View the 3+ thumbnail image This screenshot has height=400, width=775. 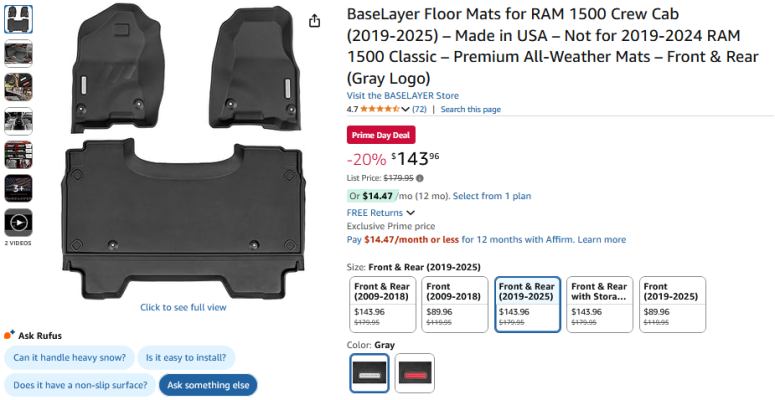click(x=19, y=188)
